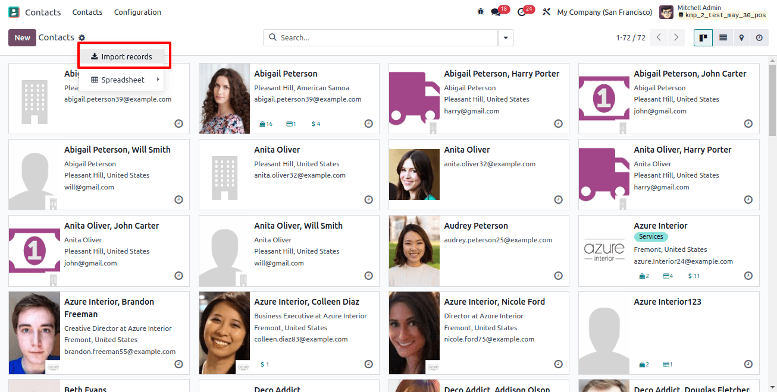Click the Contacts breadcrumb title

[x=56, y=37]
